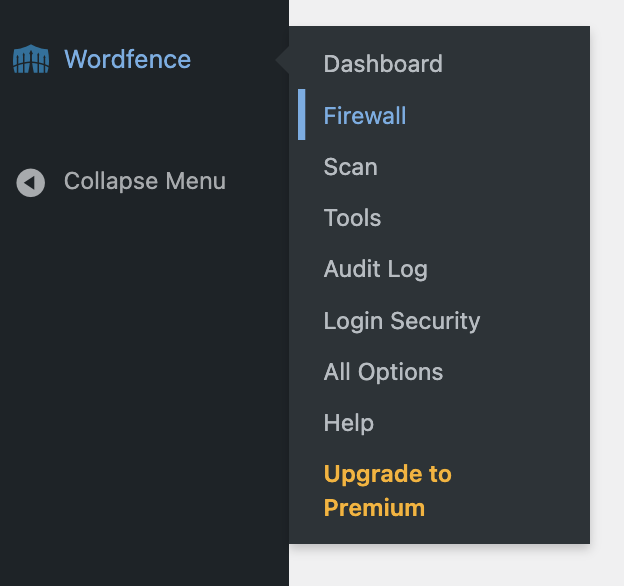Open the Wordfence sidebar menu label
624x586 pixels.
(127, 59)
